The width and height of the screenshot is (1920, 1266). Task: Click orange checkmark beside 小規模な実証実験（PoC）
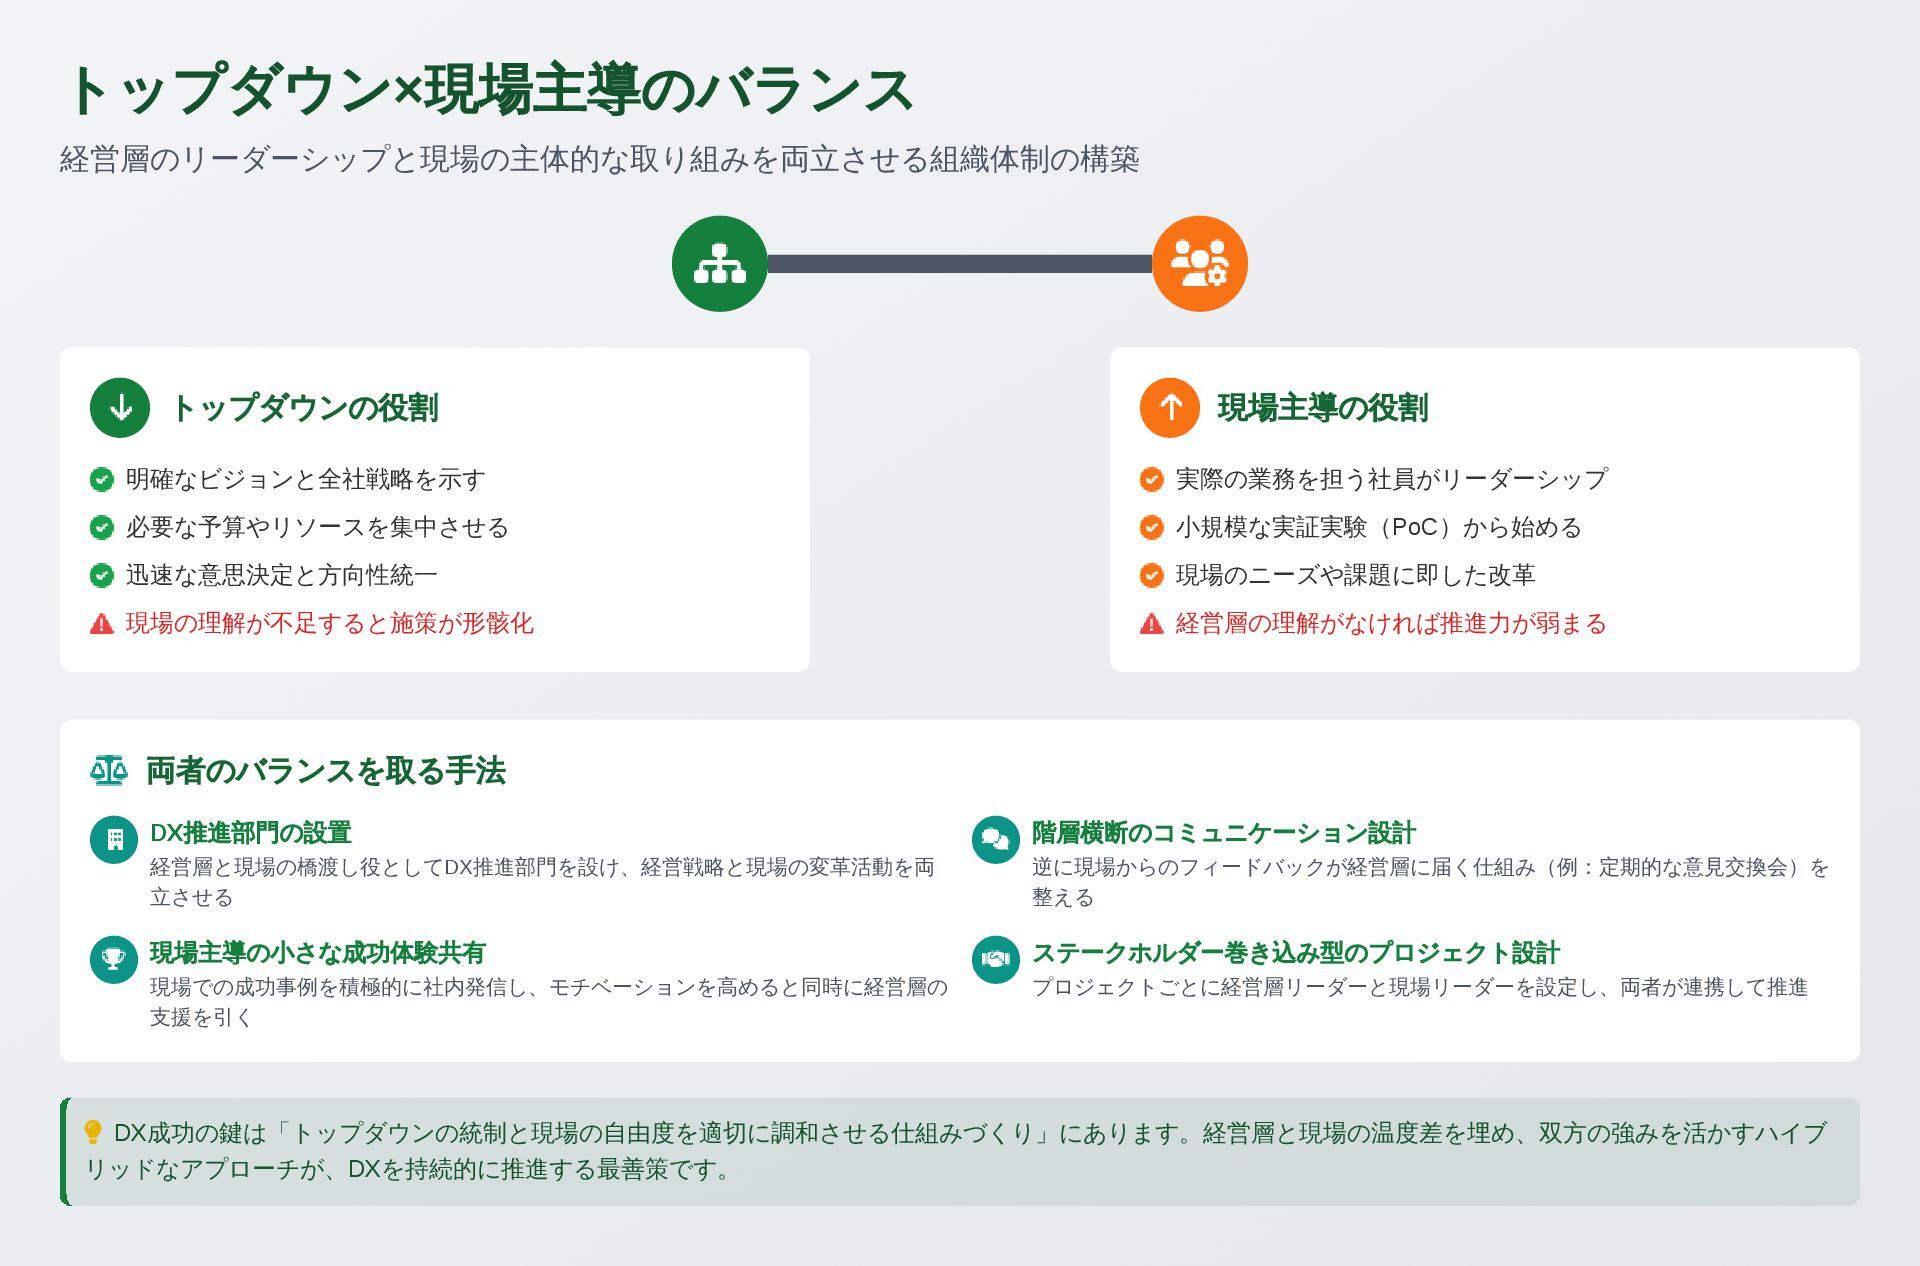click(x=1151, y=528)
